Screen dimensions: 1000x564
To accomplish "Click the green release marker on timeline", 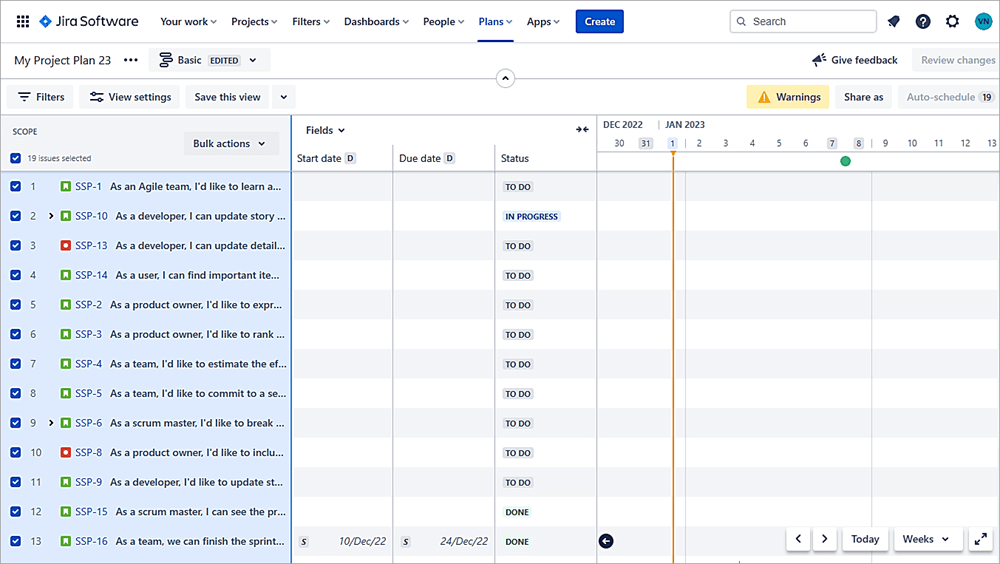I will point(846,161).
